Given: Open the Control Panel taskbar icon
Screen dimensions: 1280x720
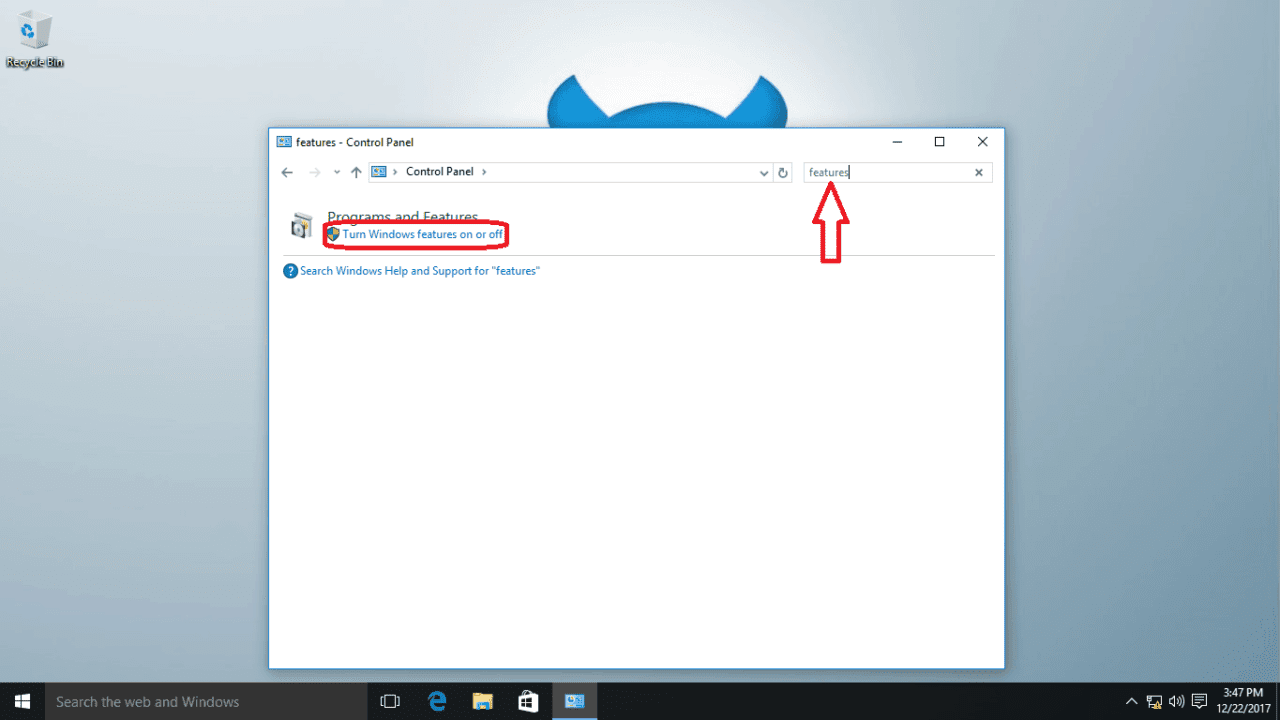Looking at the screenshot, I should pos(574,701).
